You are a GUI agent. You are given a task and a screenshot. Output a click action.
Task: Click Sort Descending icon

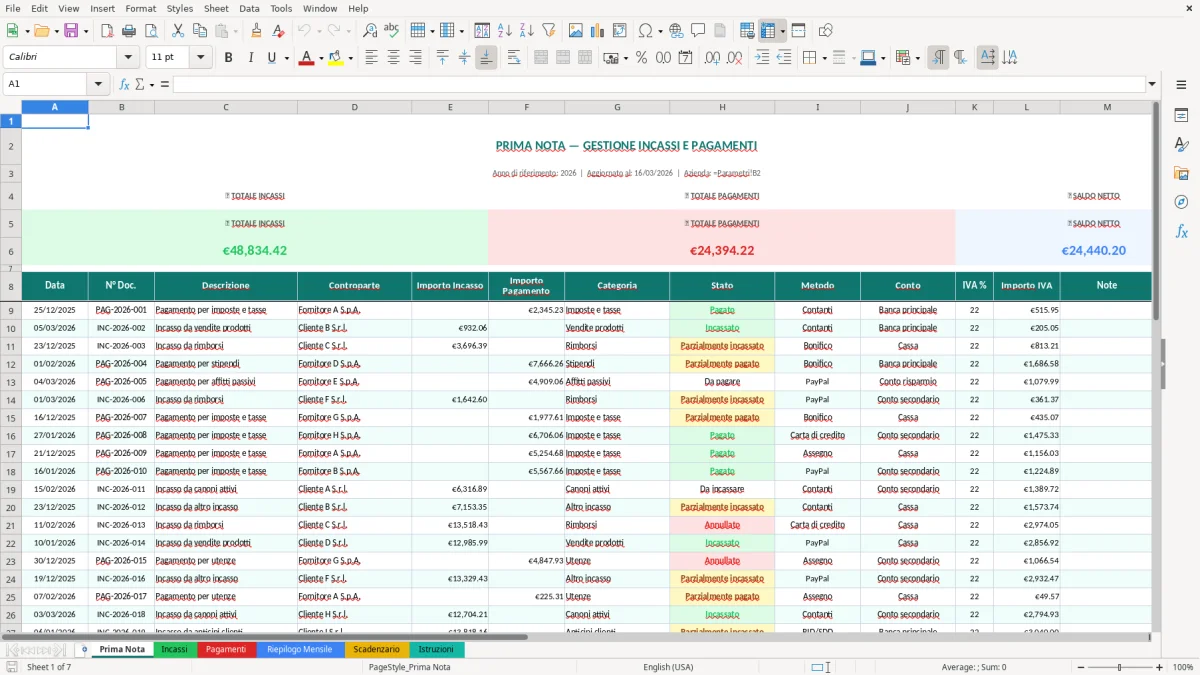coord(526,31)
